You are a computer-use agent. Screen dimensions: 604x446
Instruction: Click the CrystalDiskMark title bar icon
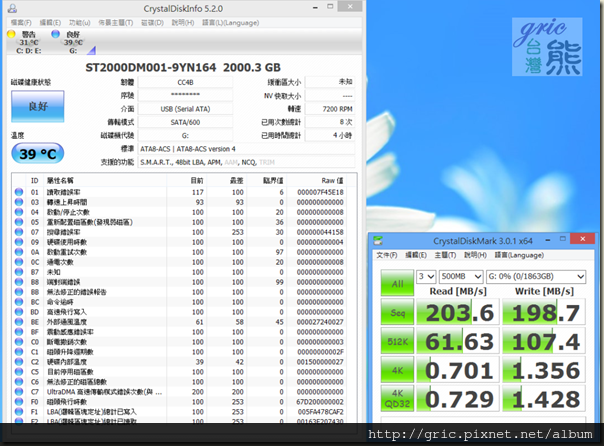(x=379, y=241)
